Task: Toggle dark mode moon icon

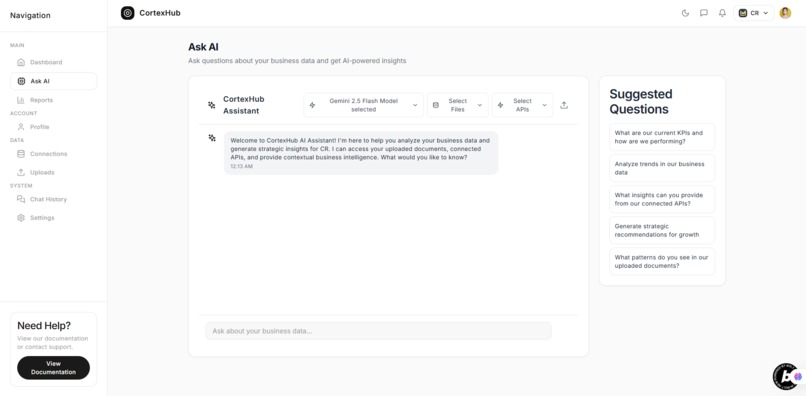Action: (685, 13)
